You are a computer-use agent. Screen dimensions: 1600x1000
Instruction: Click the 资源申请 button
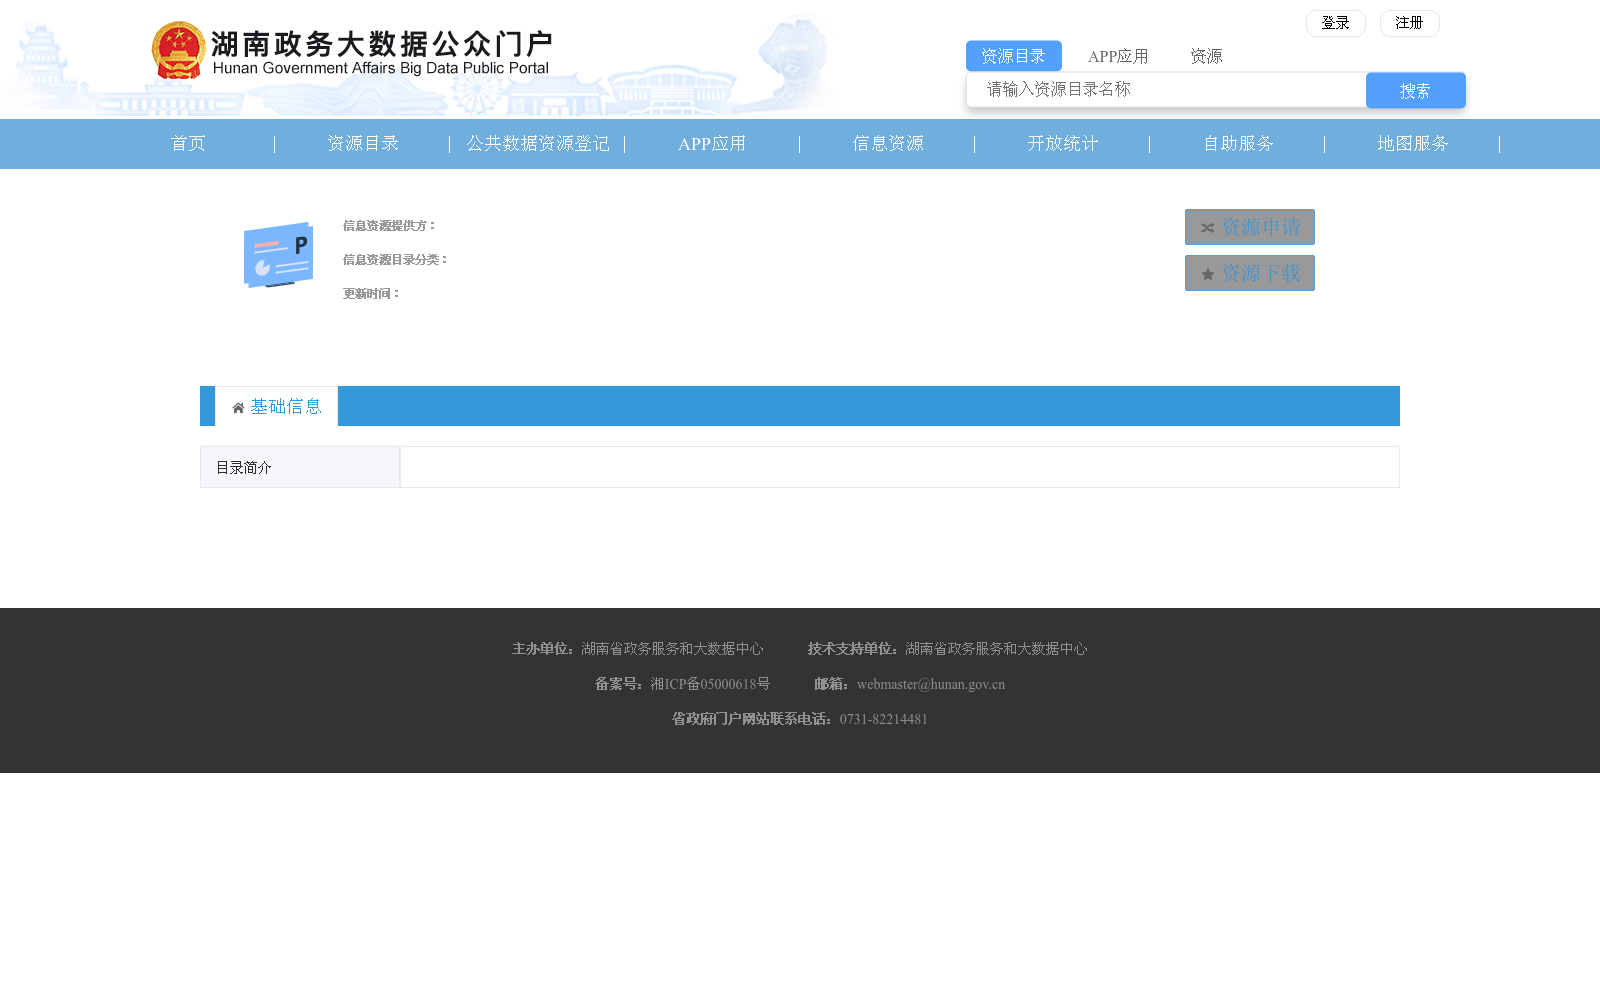tap(1250, 227)
